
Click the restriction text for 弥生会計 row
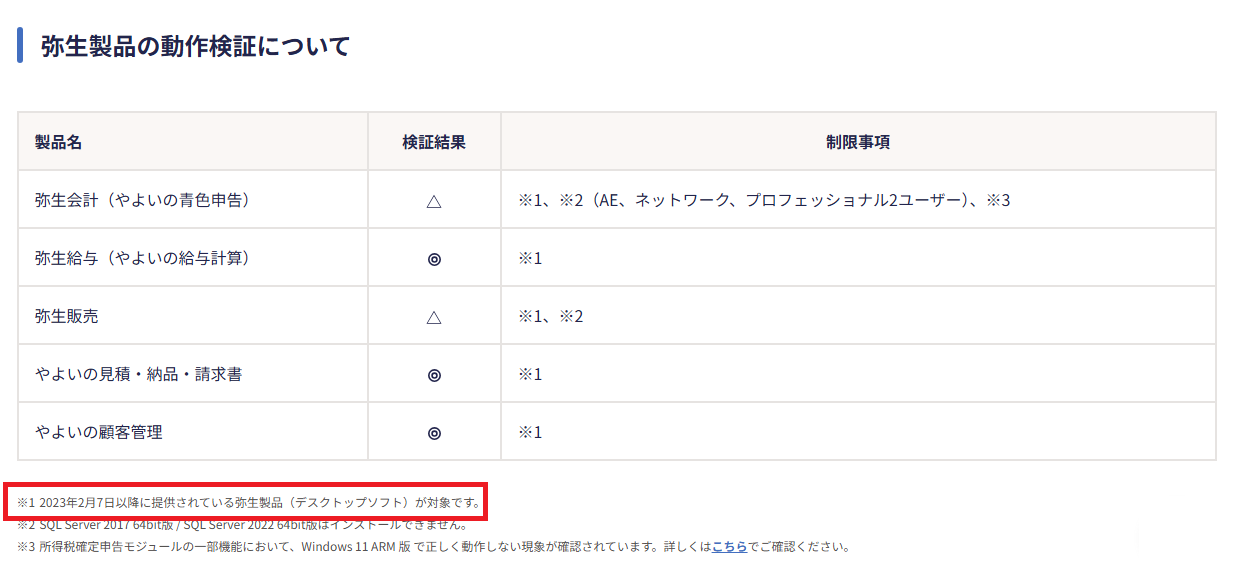click(x=764, y=200)
